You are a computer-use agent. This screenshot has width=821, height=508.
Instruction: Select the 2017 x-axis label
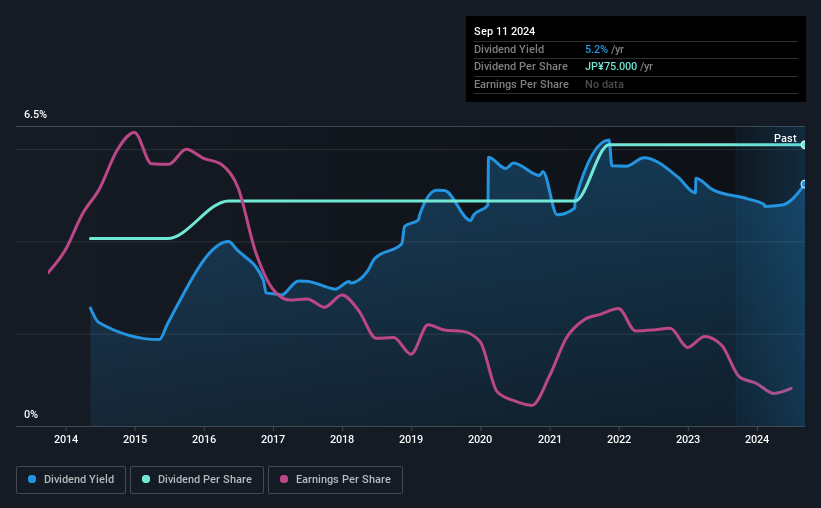coord(273,439)
